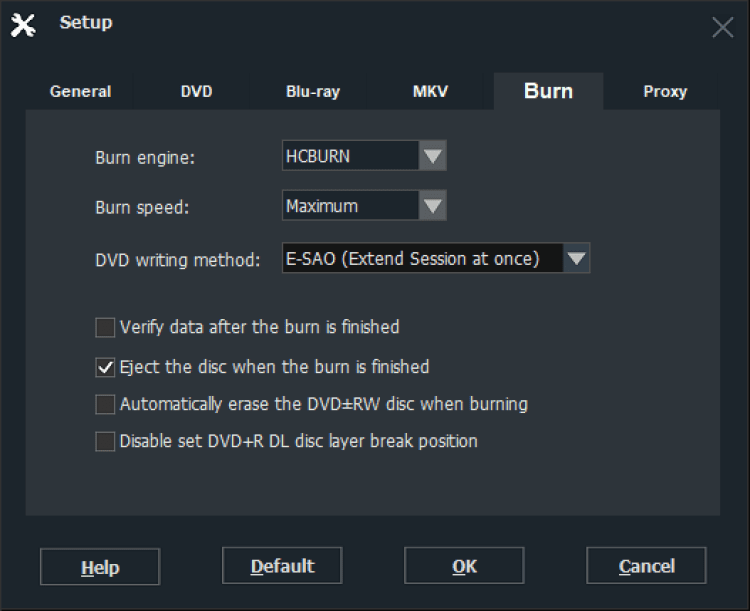The image size is (750, 611).
Task: Enable Verify data after burn checkbox
Action: 105,327
